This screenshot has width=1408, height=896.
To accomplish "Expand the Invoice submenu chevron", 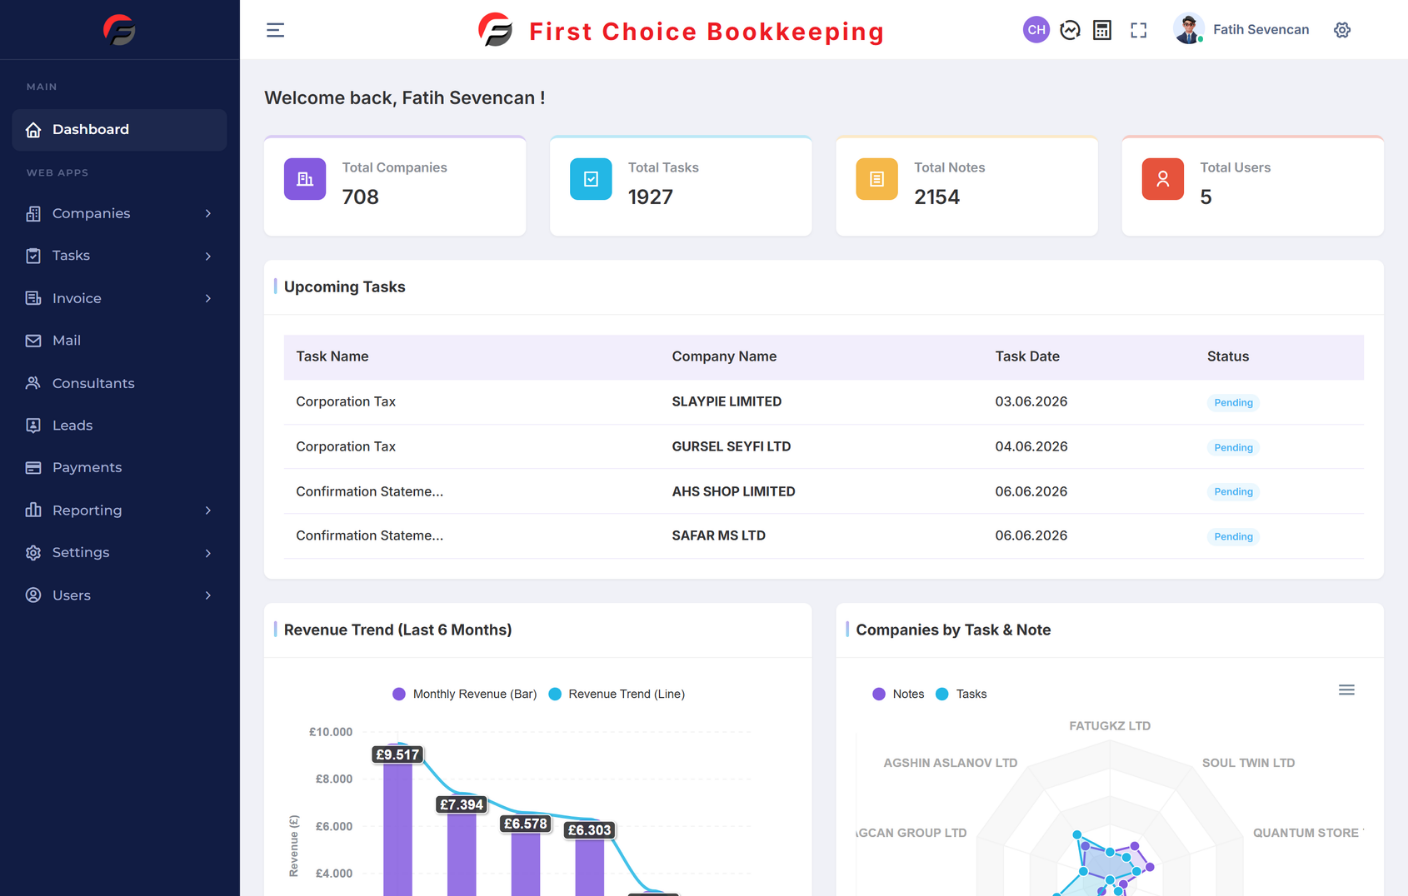I will click(x=208, y=298).
